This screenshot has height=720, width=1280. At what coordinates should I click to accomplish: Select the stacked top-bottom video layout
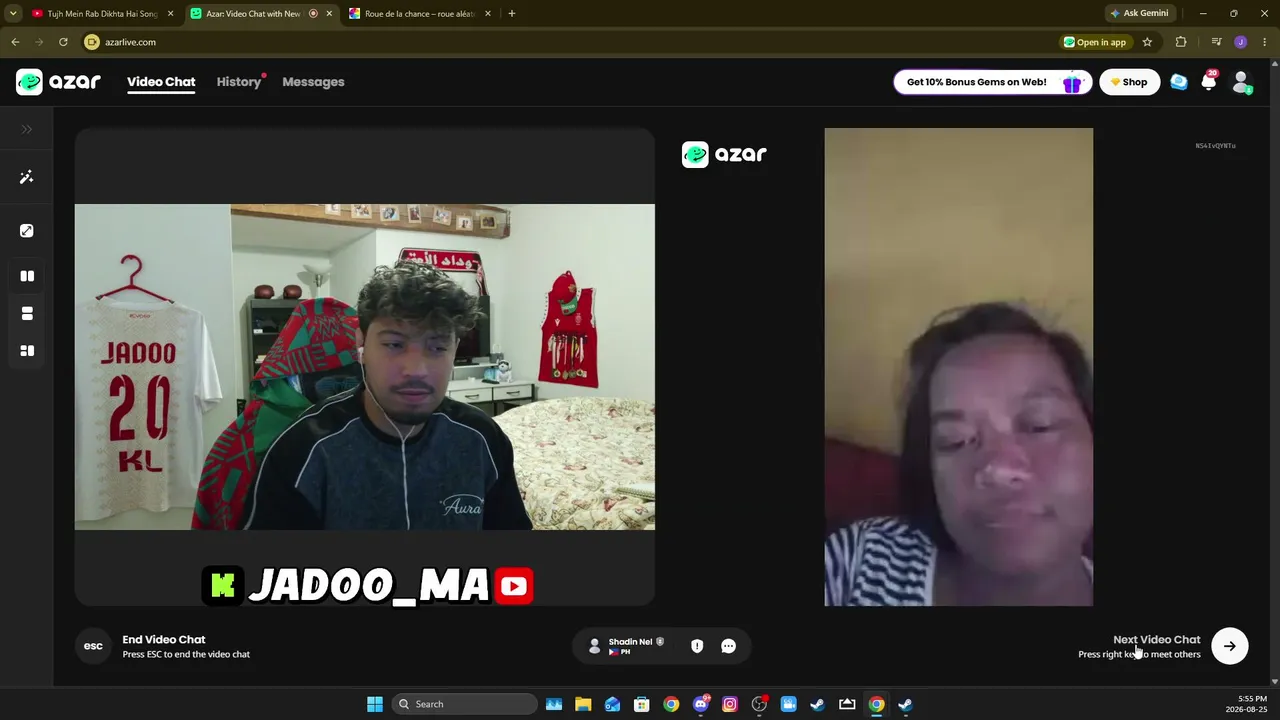(x=27, y=314)
